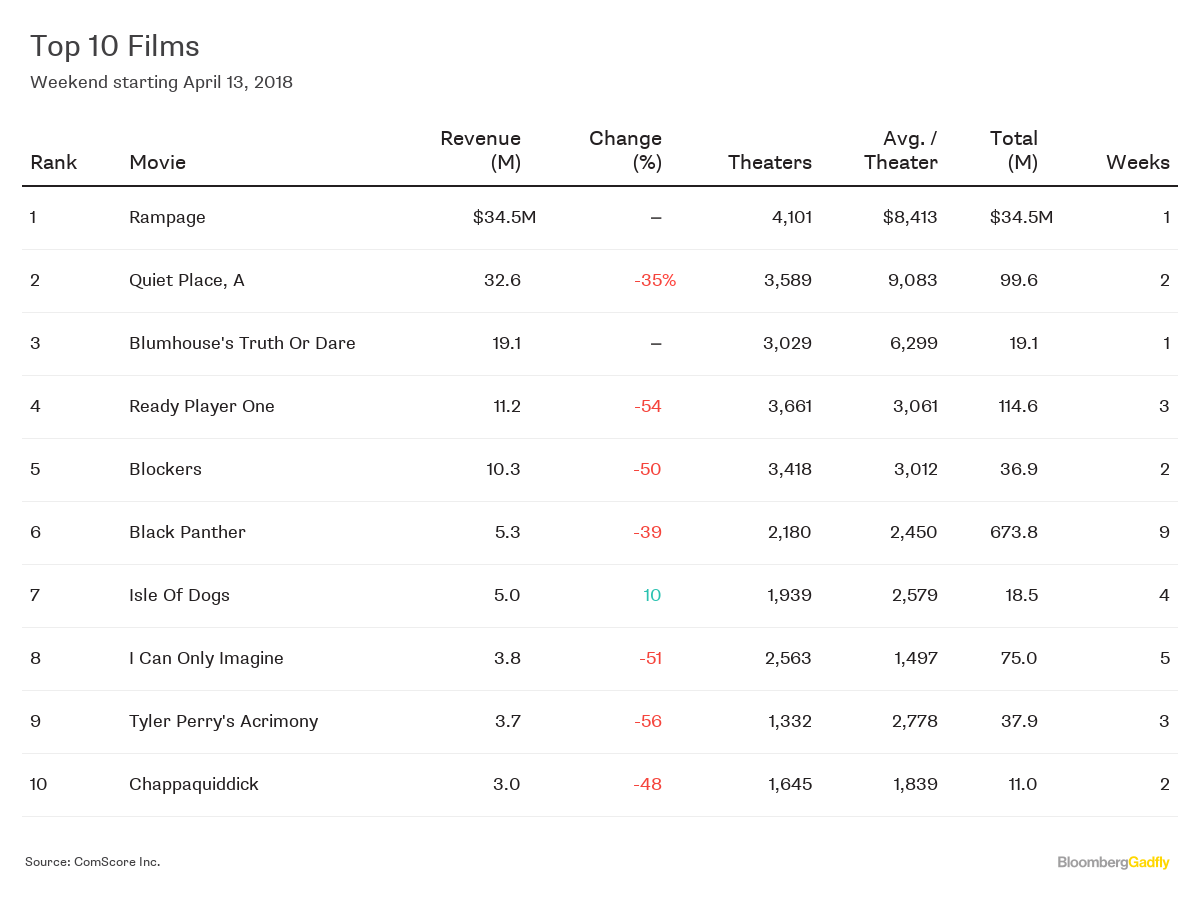The image size is (1200, 900).
Task: Select the movie name Blockers
Action: click(x=165, y=469)
